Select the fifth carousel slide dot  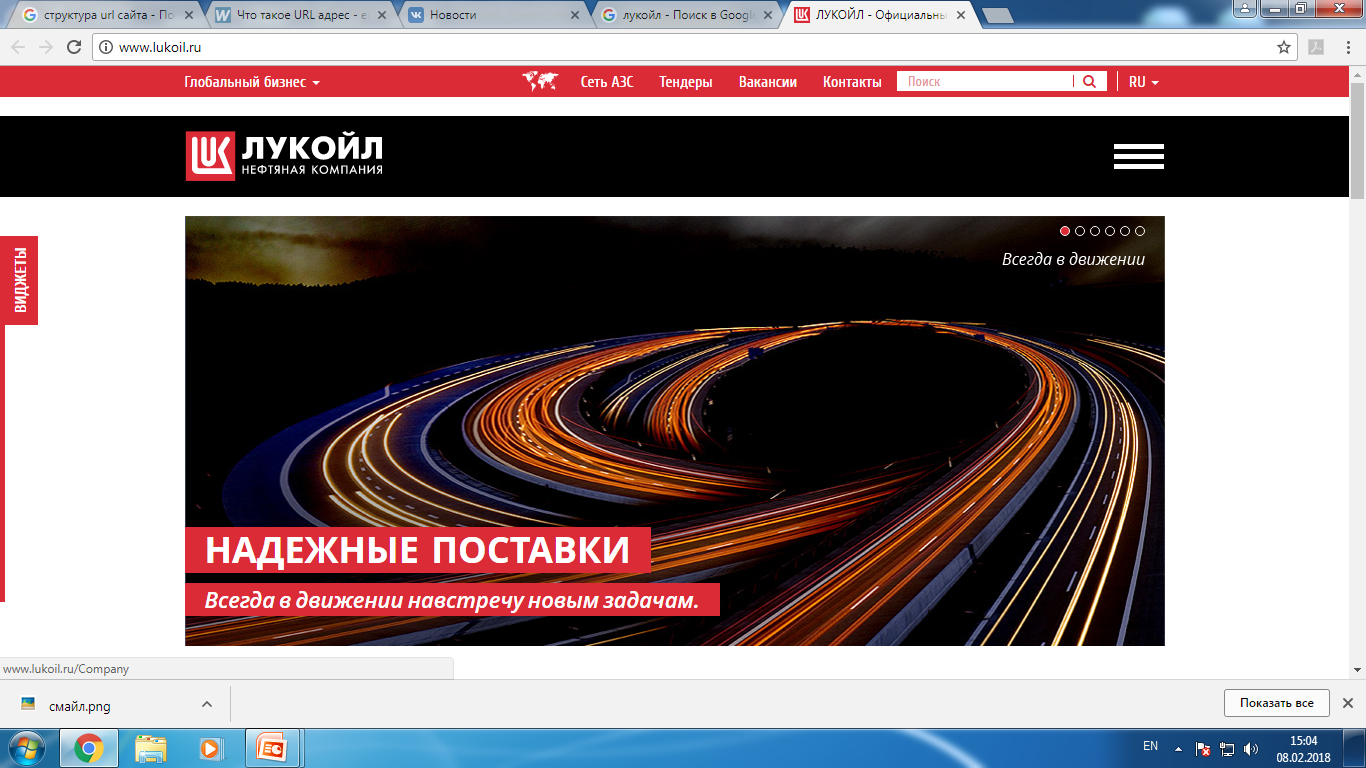tap(1125, 231)
